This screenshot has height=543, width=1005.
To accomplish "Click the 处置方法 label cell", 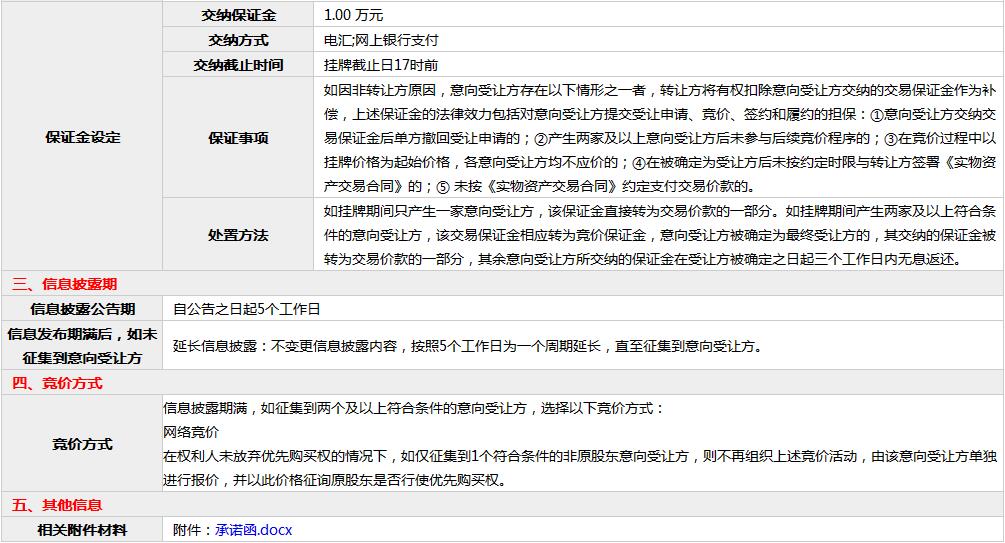I will point(238,235).
